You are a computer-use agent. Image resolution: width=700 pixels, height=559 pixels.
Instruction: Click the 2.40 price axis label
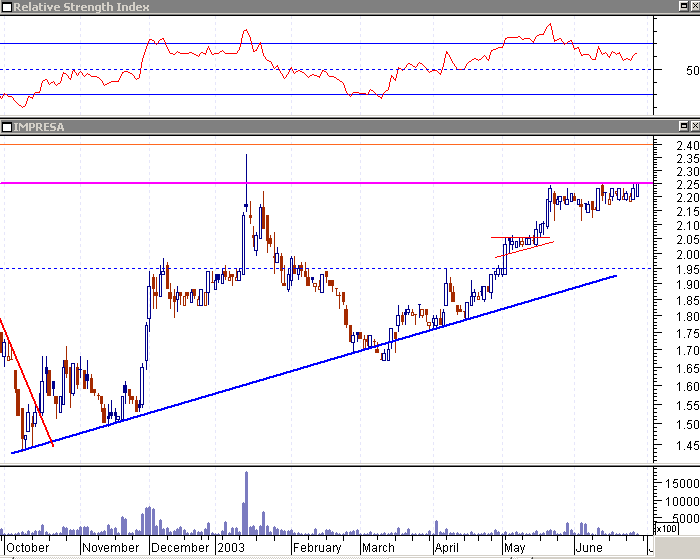[688, 146]
